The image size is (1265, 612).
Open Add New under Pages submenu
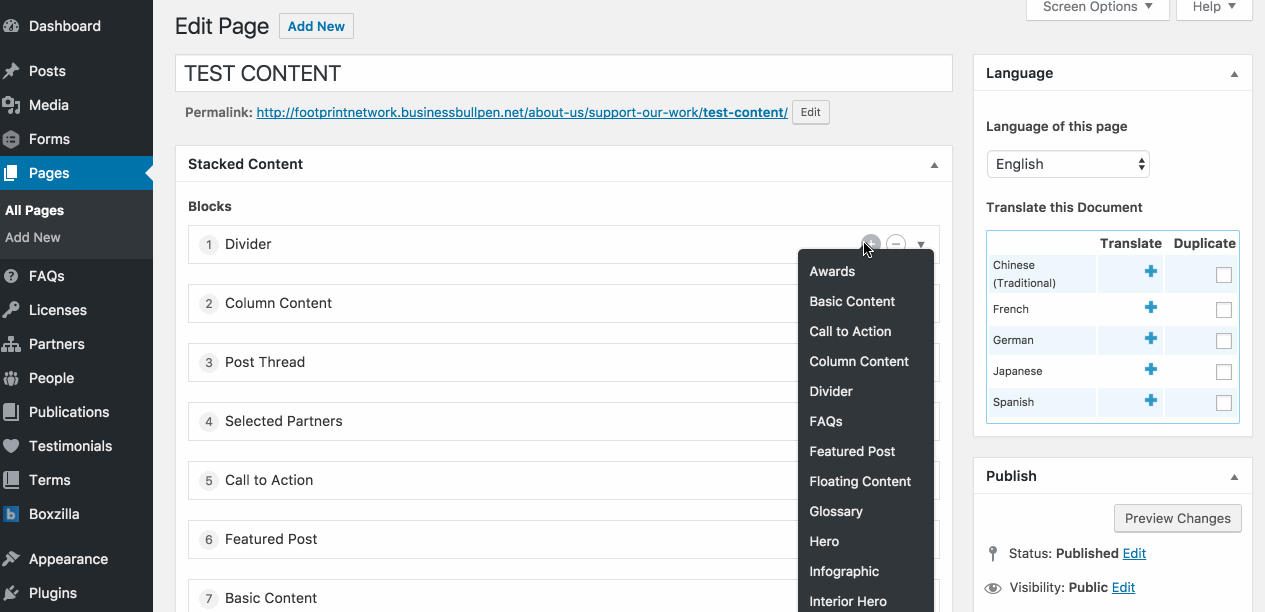coord(33,237)
